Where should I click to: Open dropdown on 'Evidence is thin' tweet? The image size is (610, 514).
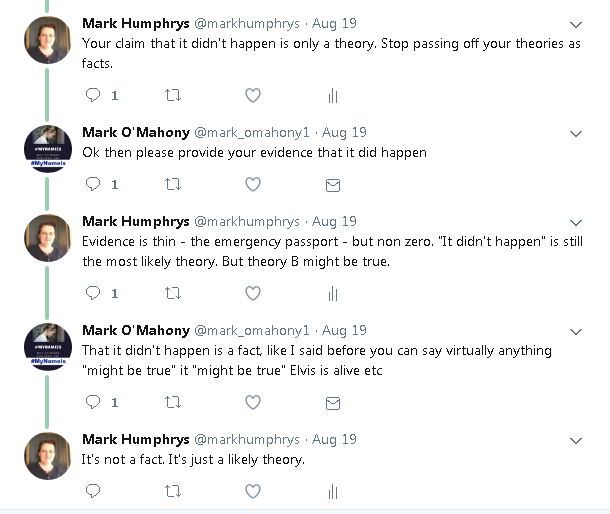pos(576,222)
